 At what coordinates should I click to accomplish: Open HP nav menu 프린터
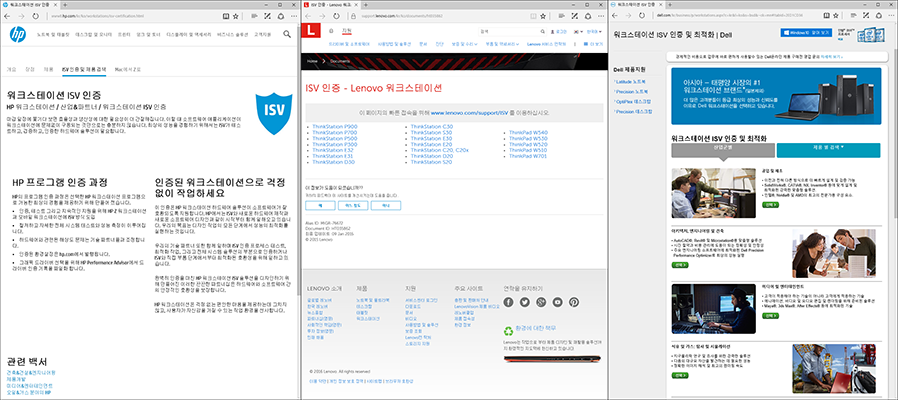click(124, 34)
